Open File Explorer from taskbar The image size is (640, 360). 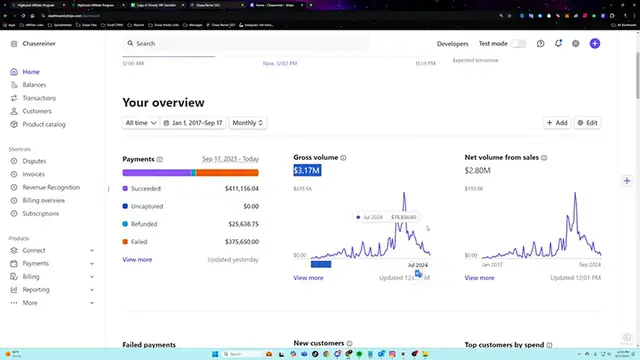click(425, 354)
